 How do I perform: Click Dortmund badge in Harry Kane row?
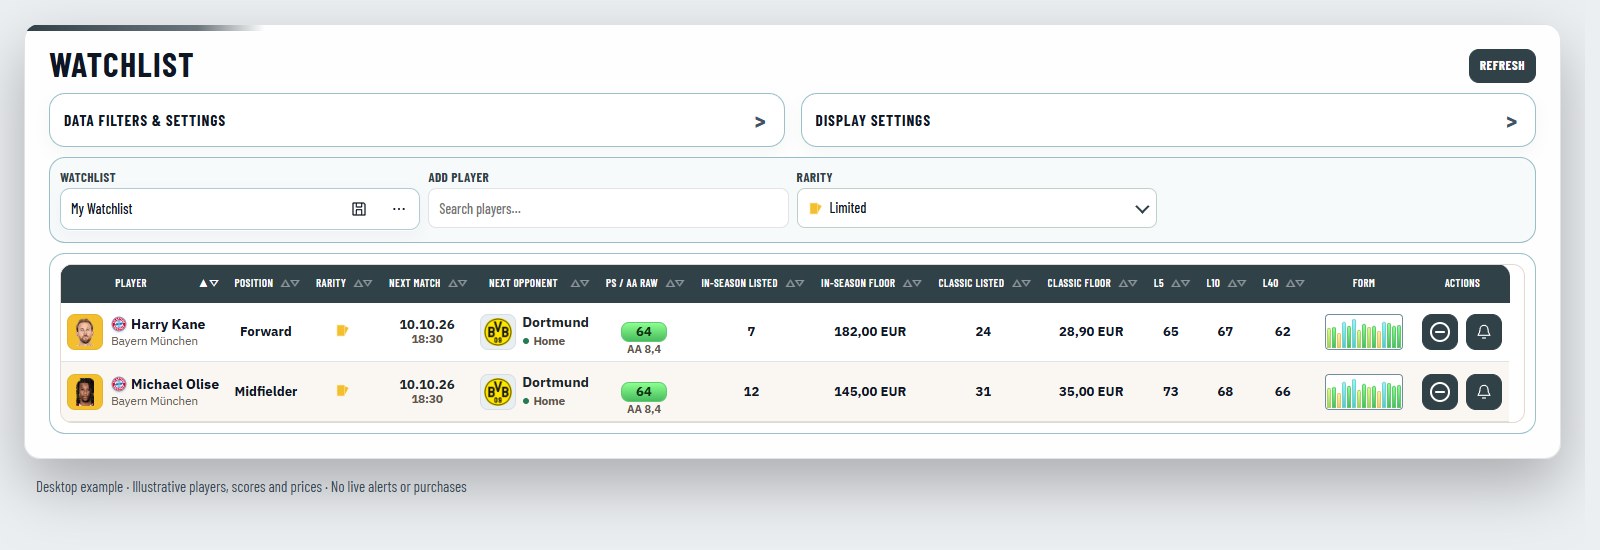point(498,332)
